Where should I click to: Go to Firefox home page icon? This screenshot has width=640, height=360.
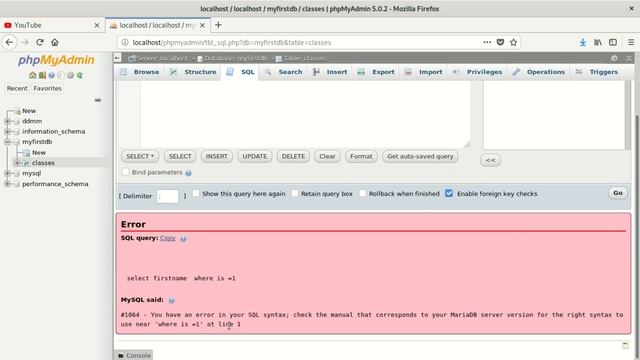tap(55, 42)
